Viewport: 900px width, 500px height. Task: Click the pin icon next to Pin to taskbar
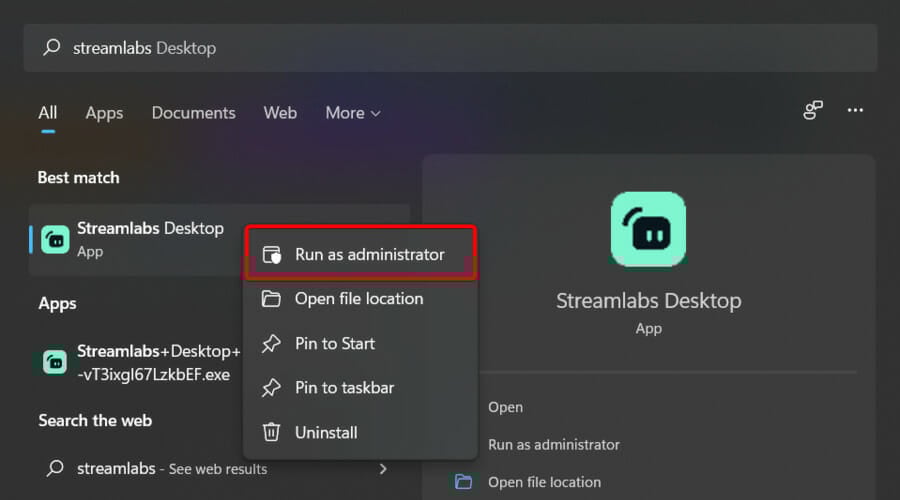tap(271, 387)
